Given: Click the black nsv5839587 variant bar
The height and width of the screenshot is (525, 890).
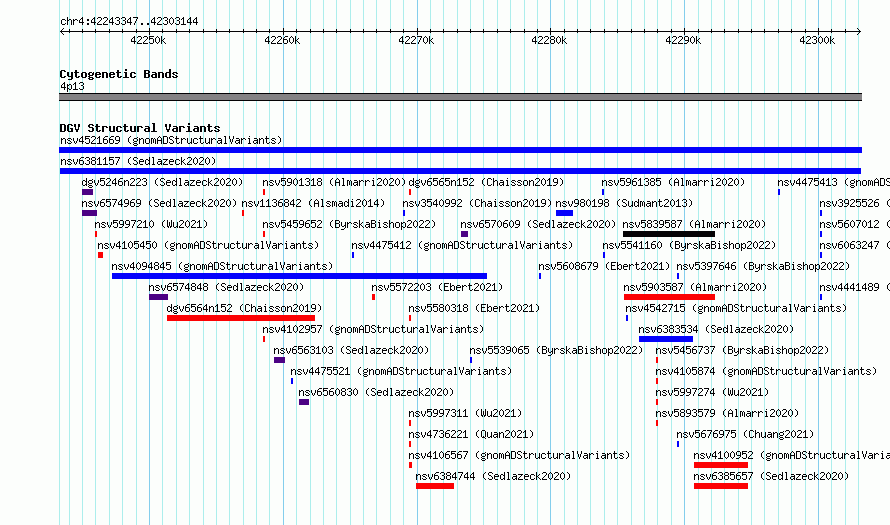Looking at the screenshot, I should click(x=669, y=234).
